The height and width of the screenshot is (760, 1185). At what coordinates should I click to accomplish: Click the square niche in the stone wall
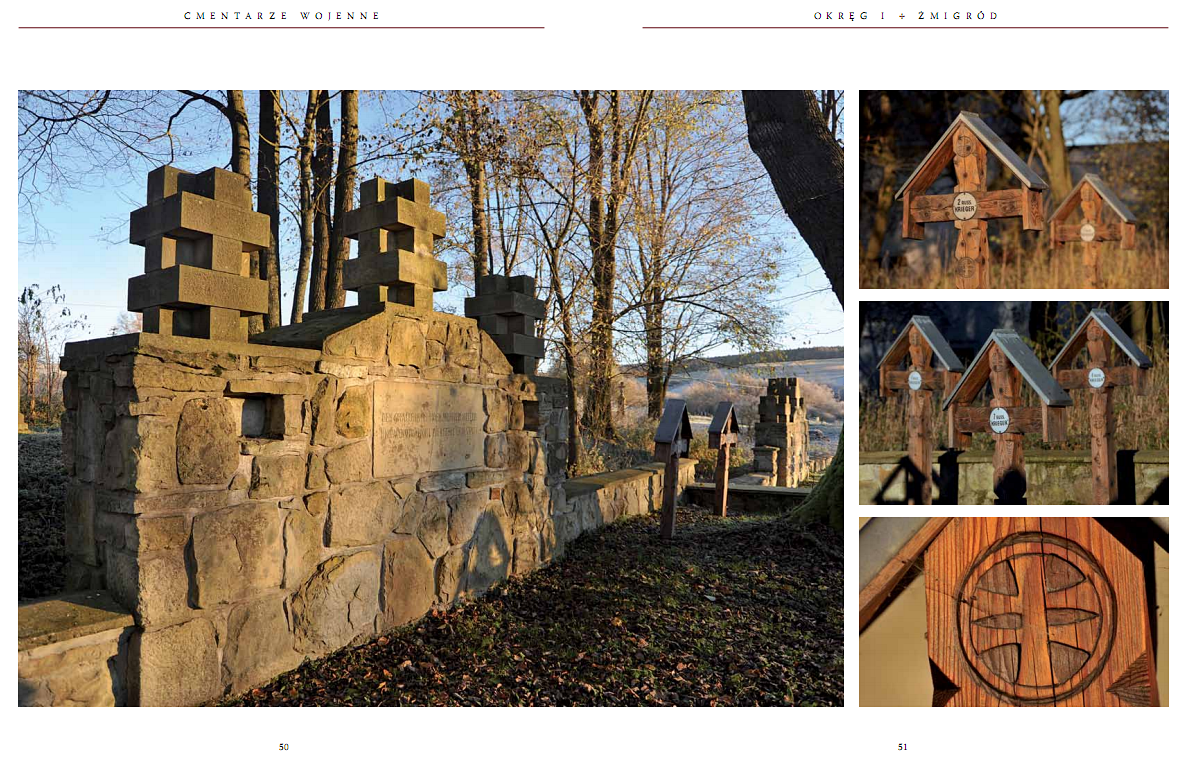pyautogui.click(x=259, y=416)
